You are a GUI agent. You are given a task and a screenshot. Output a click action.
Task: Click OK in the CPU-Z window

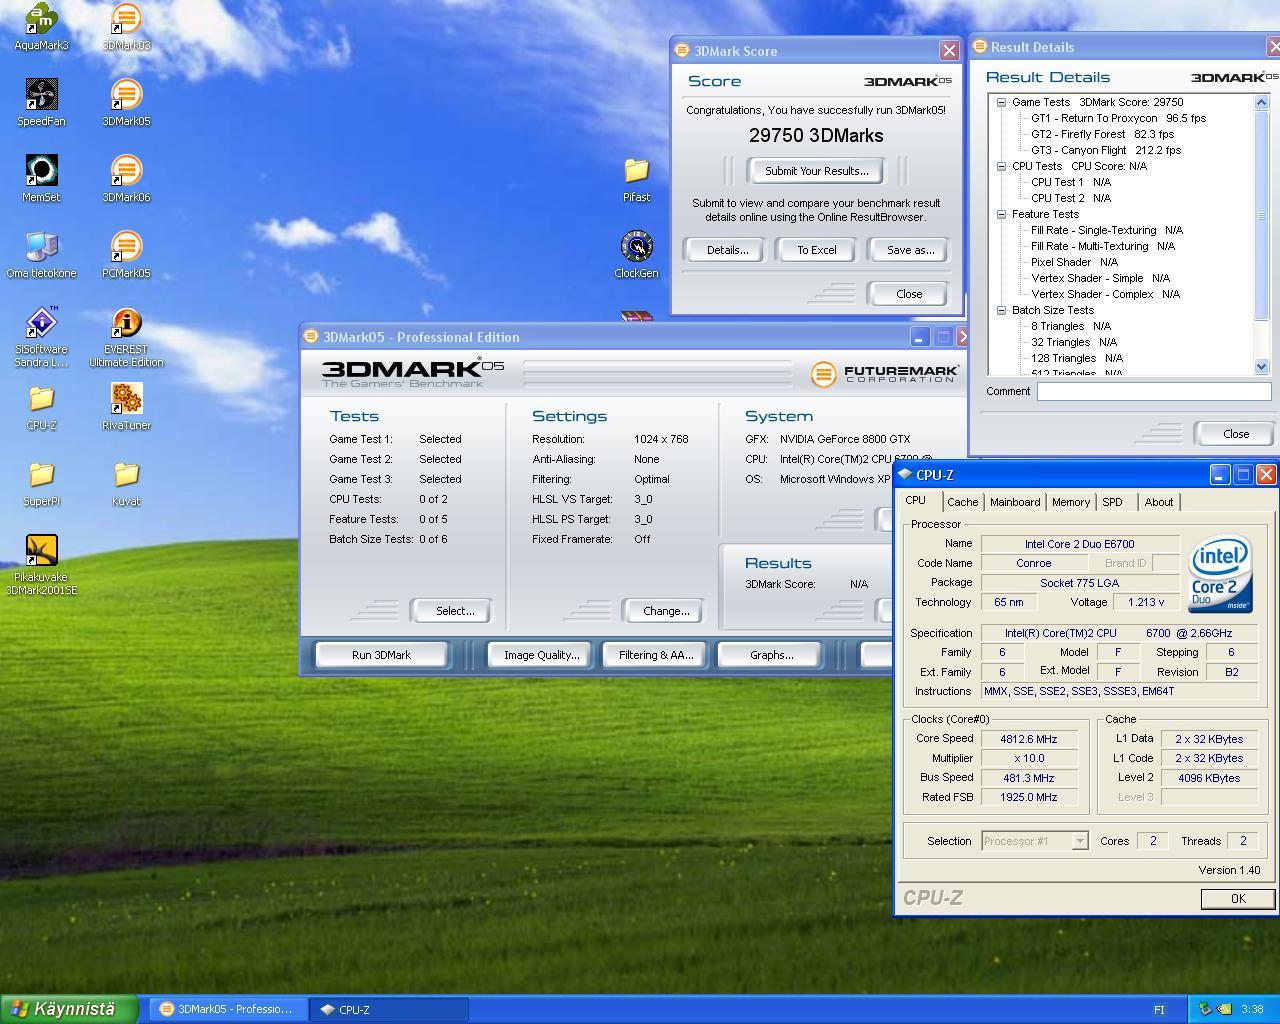(1238, 898)
